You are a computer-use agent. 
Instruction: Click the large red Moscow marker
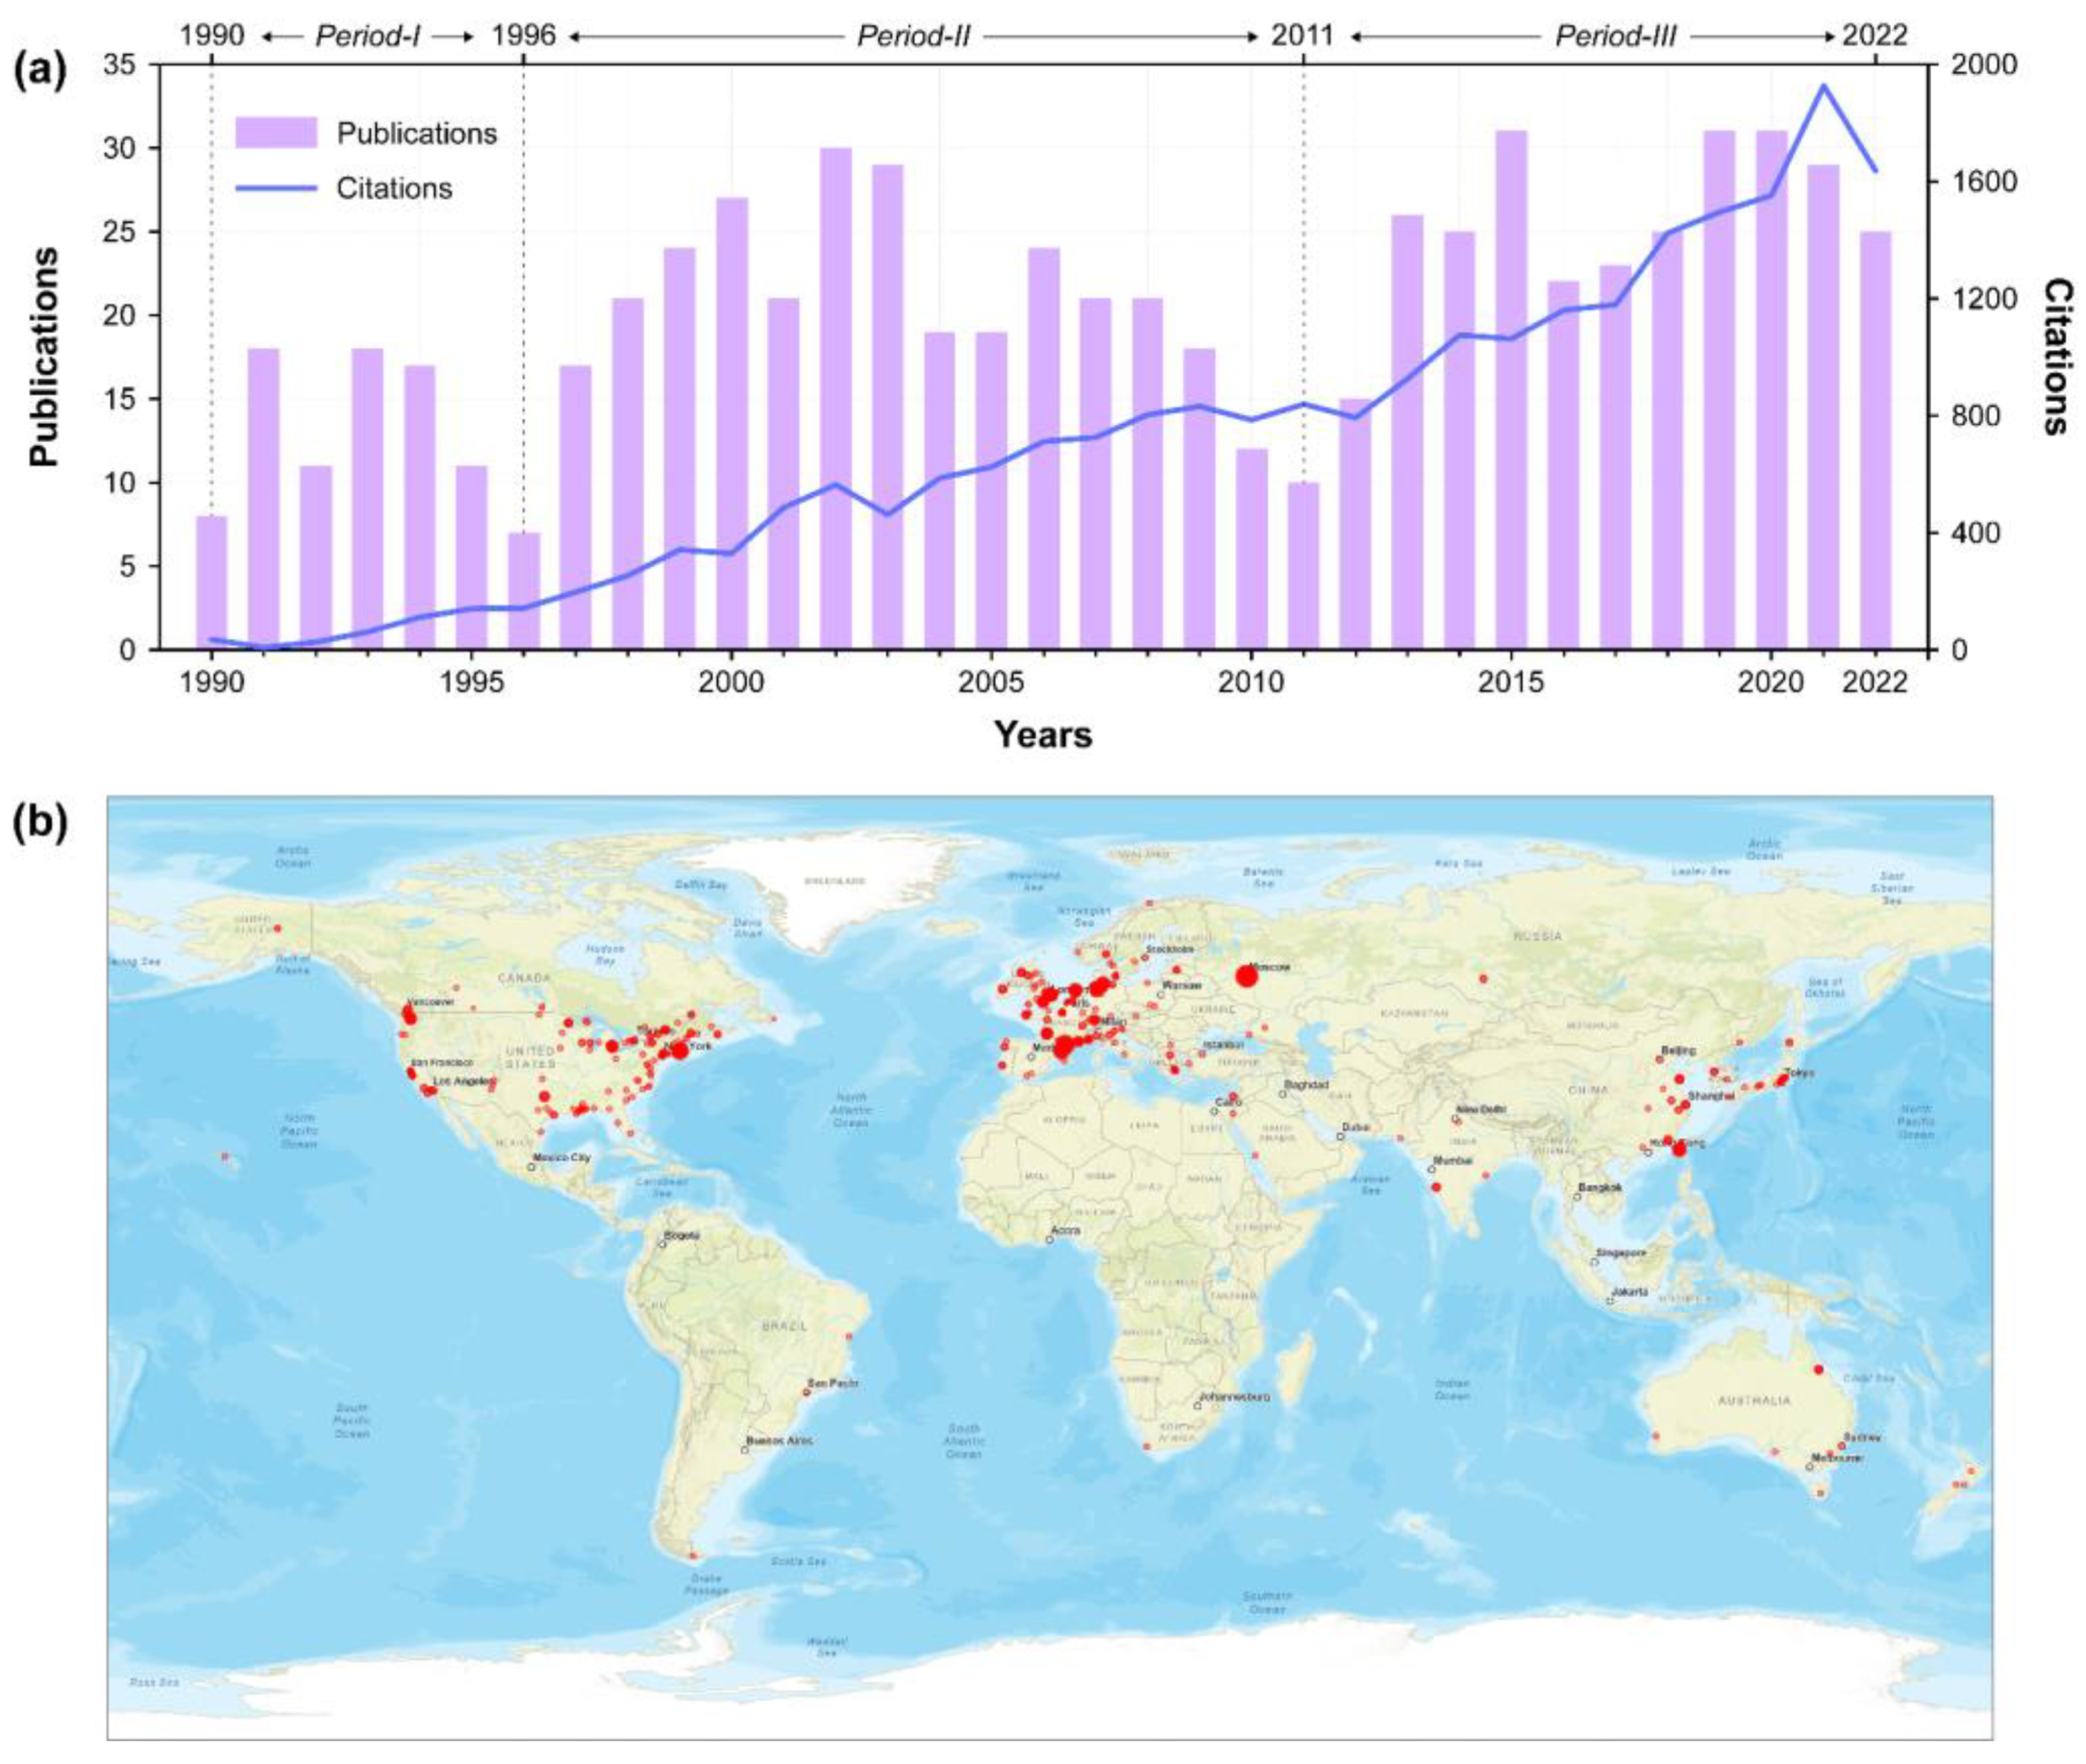point(1246,976)
